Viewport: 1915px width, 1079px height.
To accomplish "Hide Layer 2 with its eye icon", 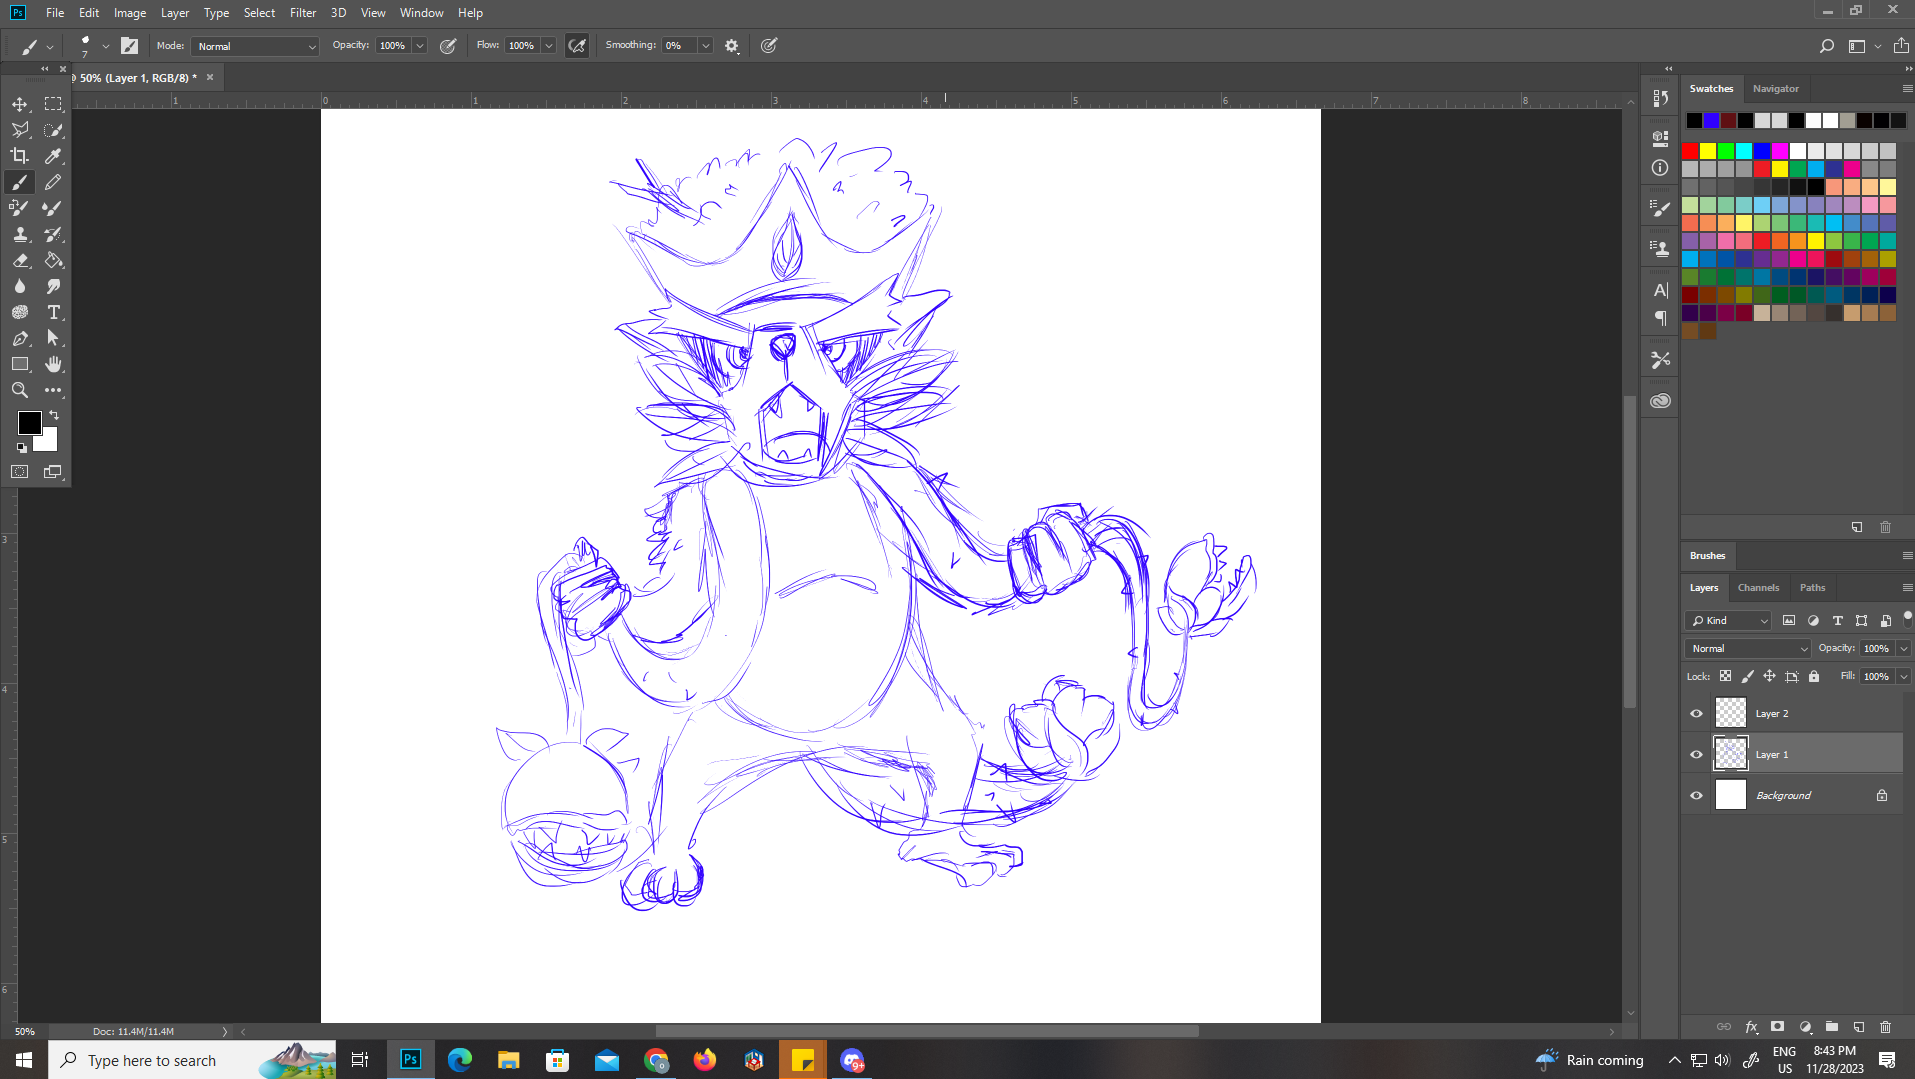I will click(x=1696, y=714).
